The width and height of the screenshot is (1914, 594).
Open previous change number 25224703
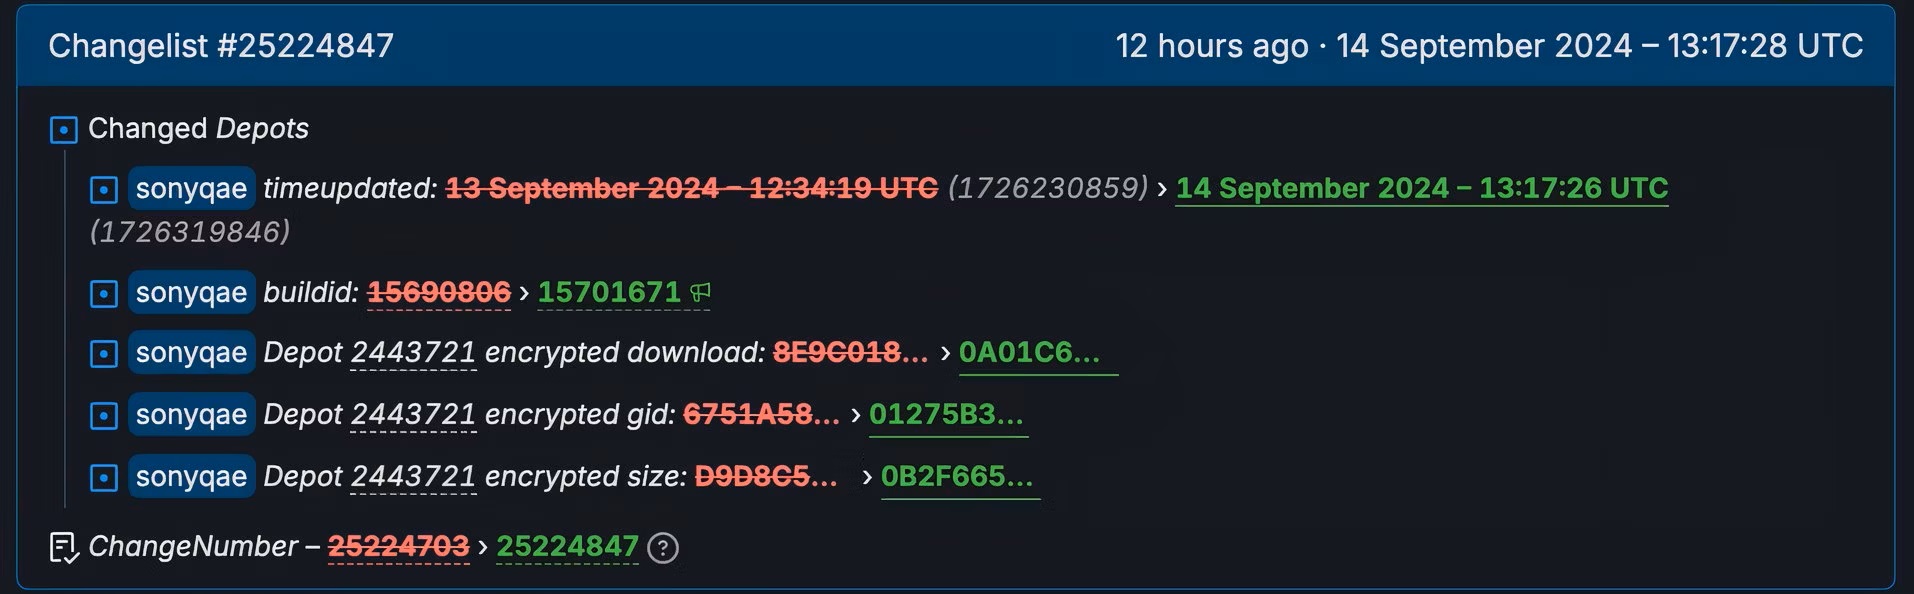[x=398, y=546]
